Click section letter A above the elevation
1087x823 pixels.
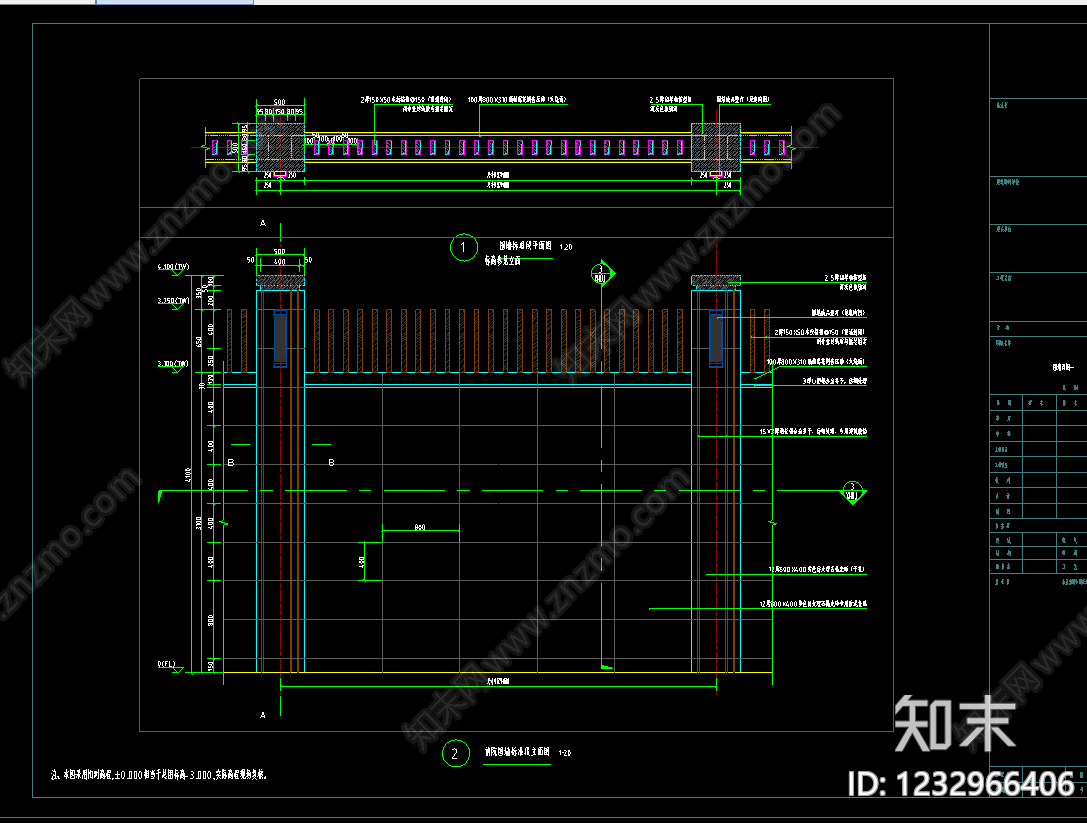(x=263, y=223)
